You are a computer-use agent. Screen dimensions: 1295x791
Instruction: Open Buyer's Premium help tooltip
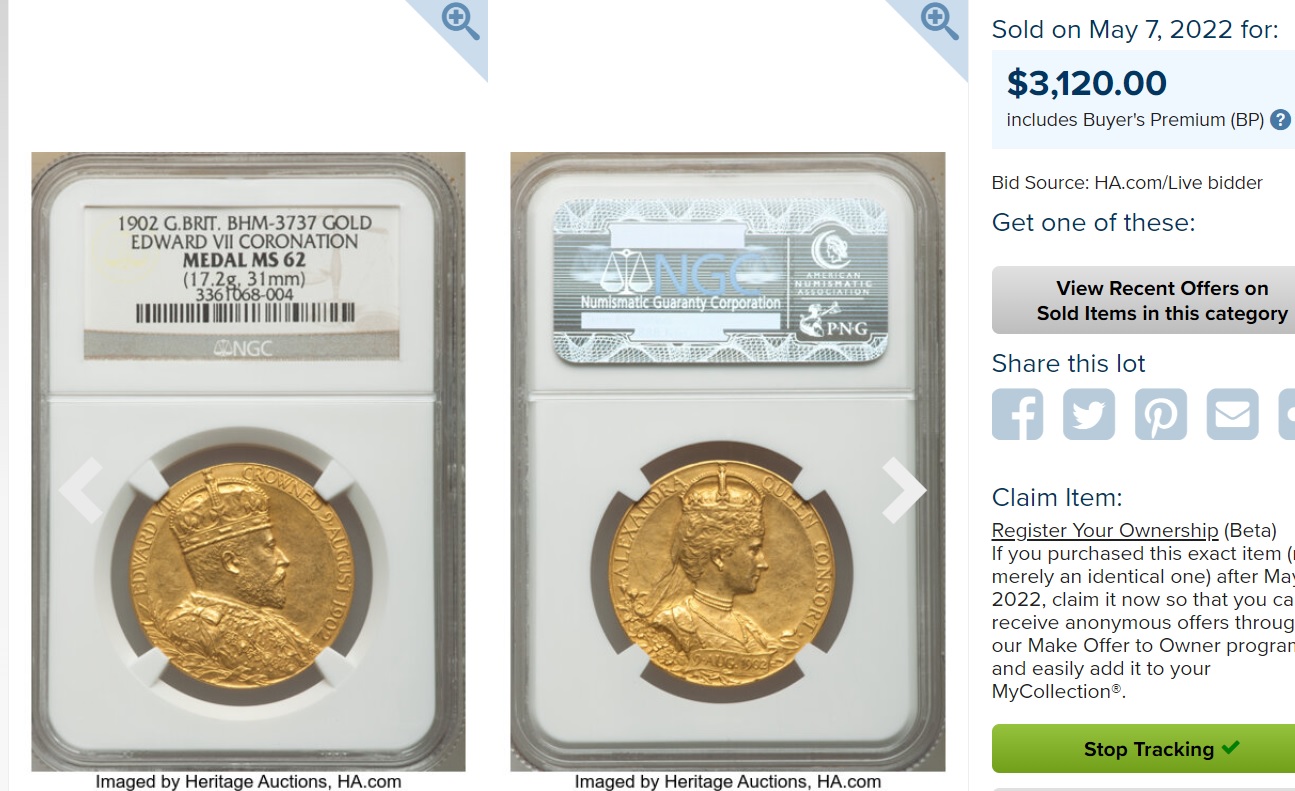click(1280, 120)
